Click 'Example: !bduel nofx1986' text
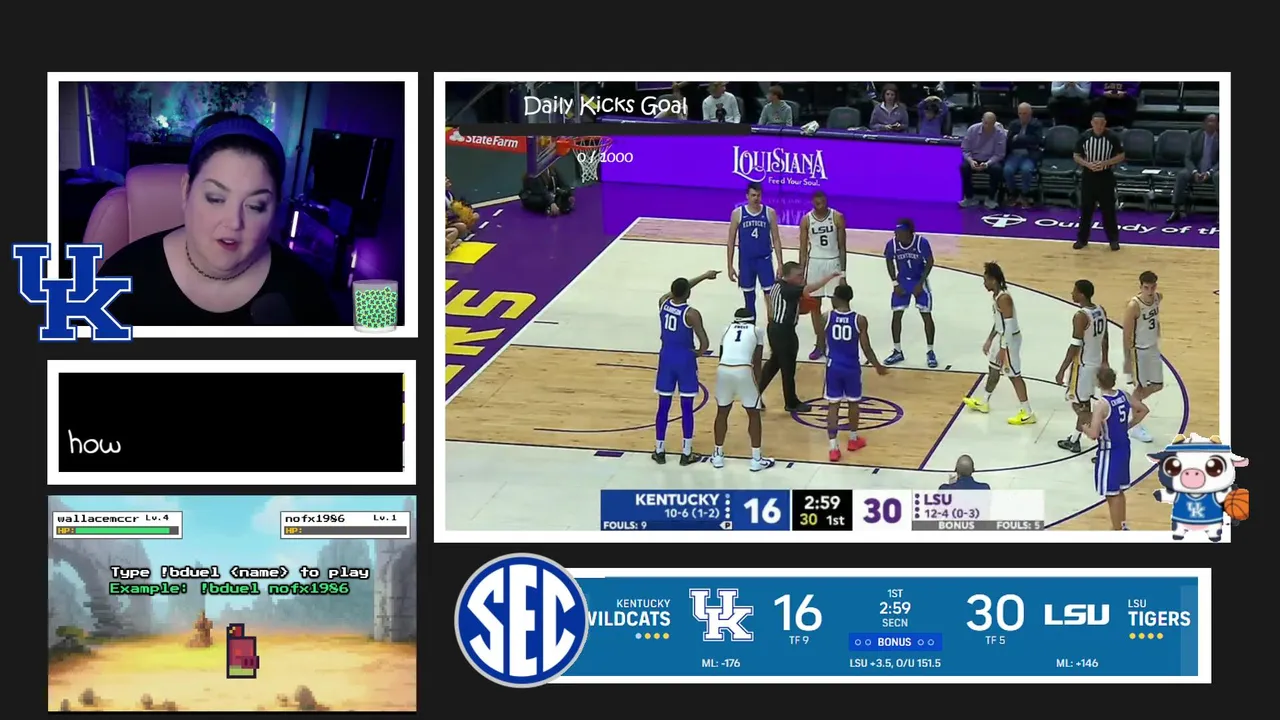Viewport: 1280px width, 720px height. pos(229,588)
